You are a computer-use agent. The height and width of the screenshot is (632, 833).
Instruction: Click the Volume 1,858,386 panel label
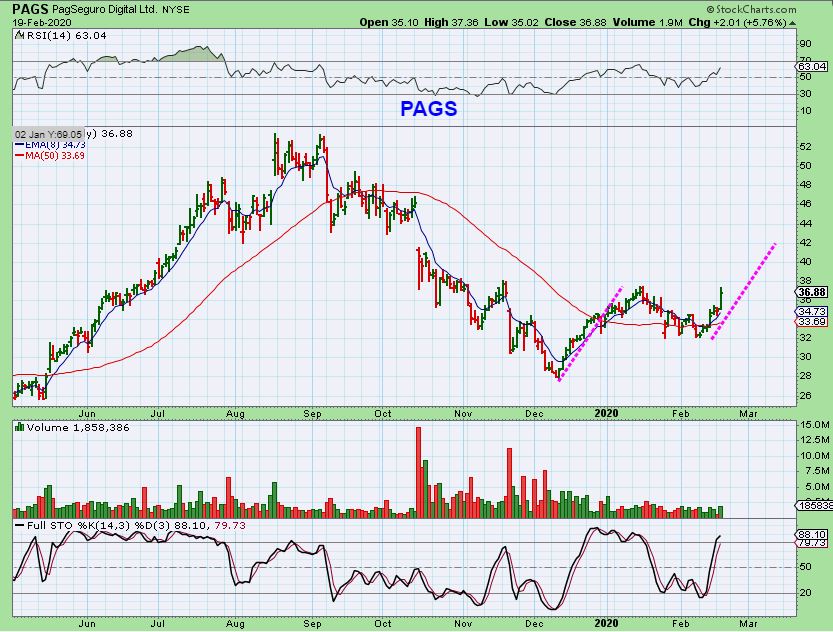78,428
